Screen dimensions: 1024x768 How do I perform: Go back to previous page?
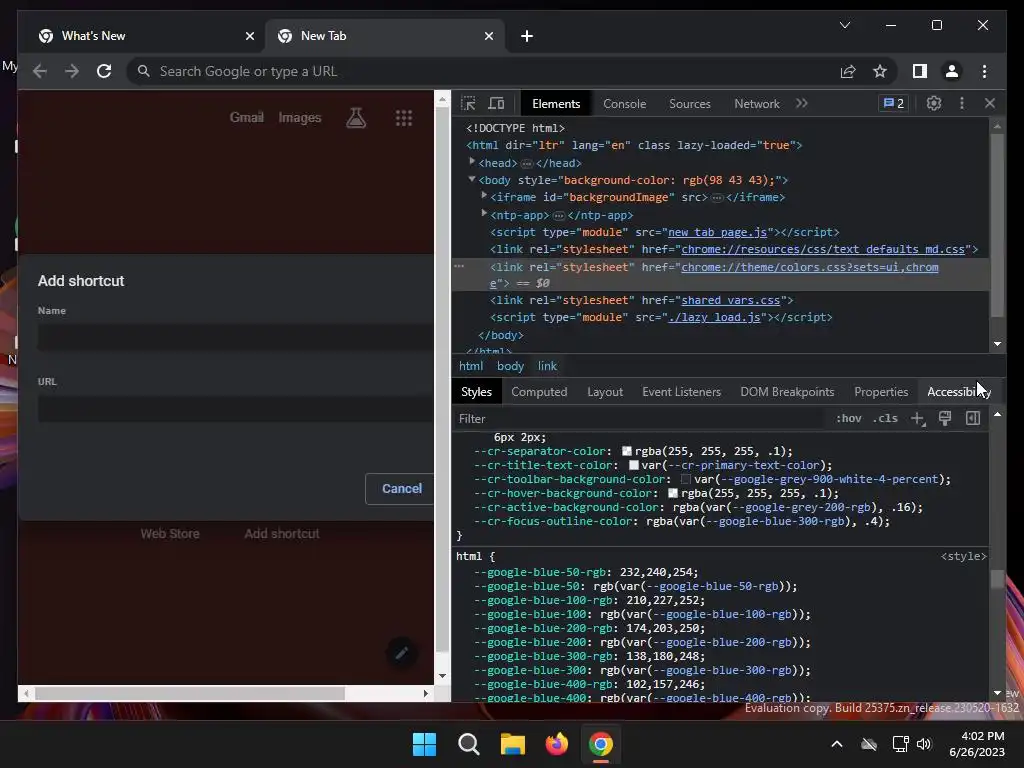(40, 71)
